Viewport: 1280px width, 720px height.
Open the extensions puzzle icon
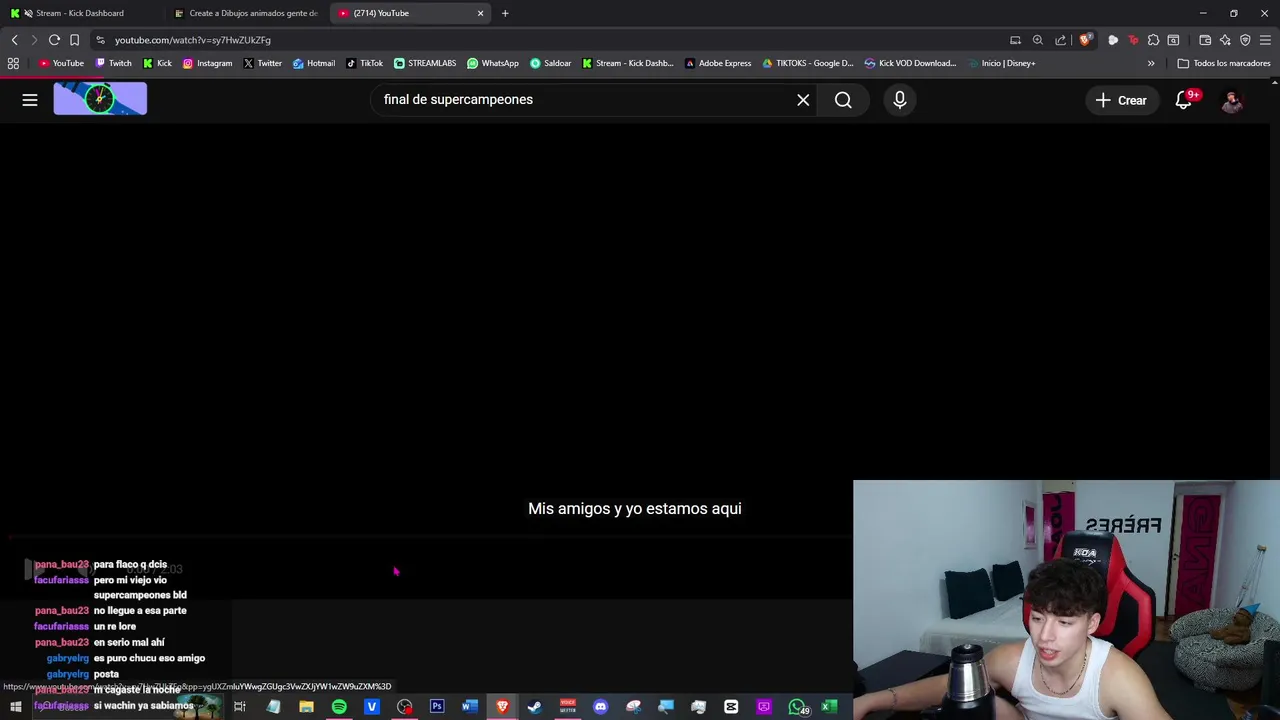pyautogui.click(x=1153, y=40)
